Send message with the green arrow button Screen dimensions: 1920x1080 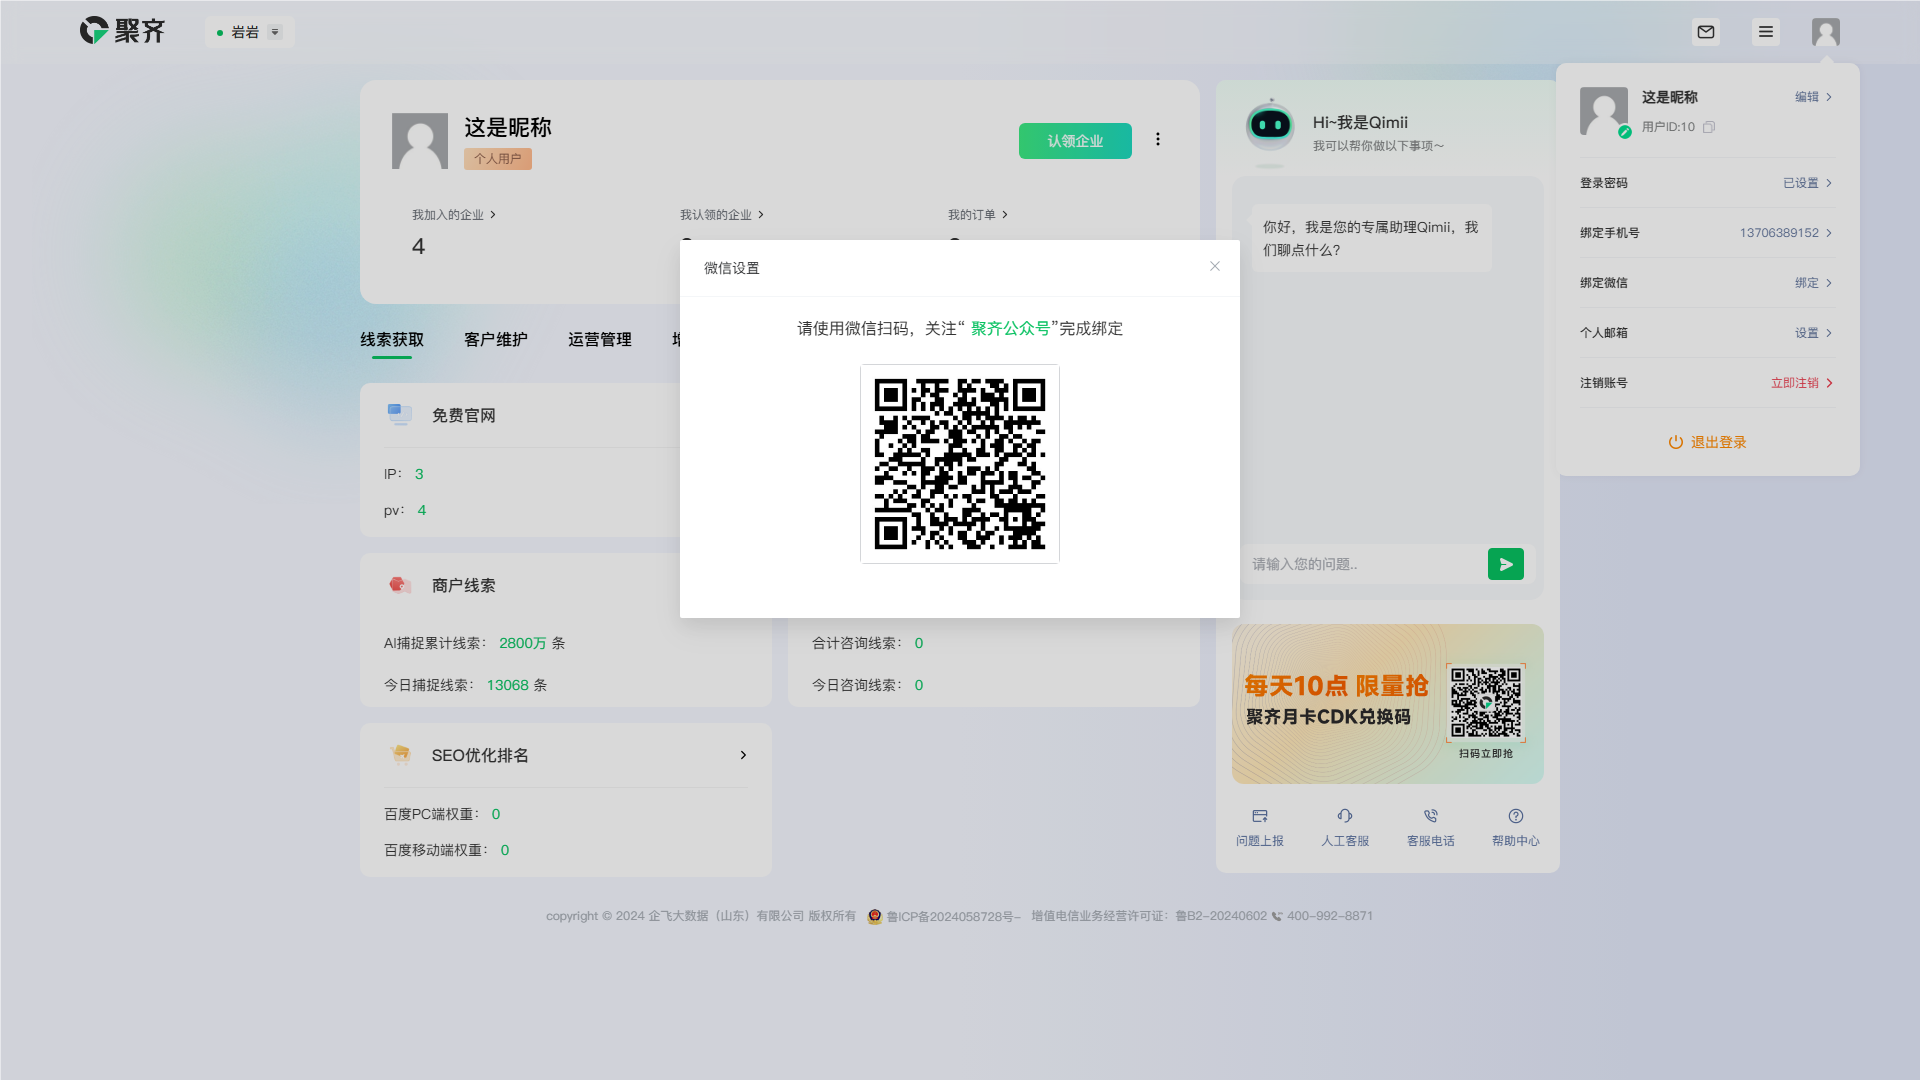point(1506,564)
